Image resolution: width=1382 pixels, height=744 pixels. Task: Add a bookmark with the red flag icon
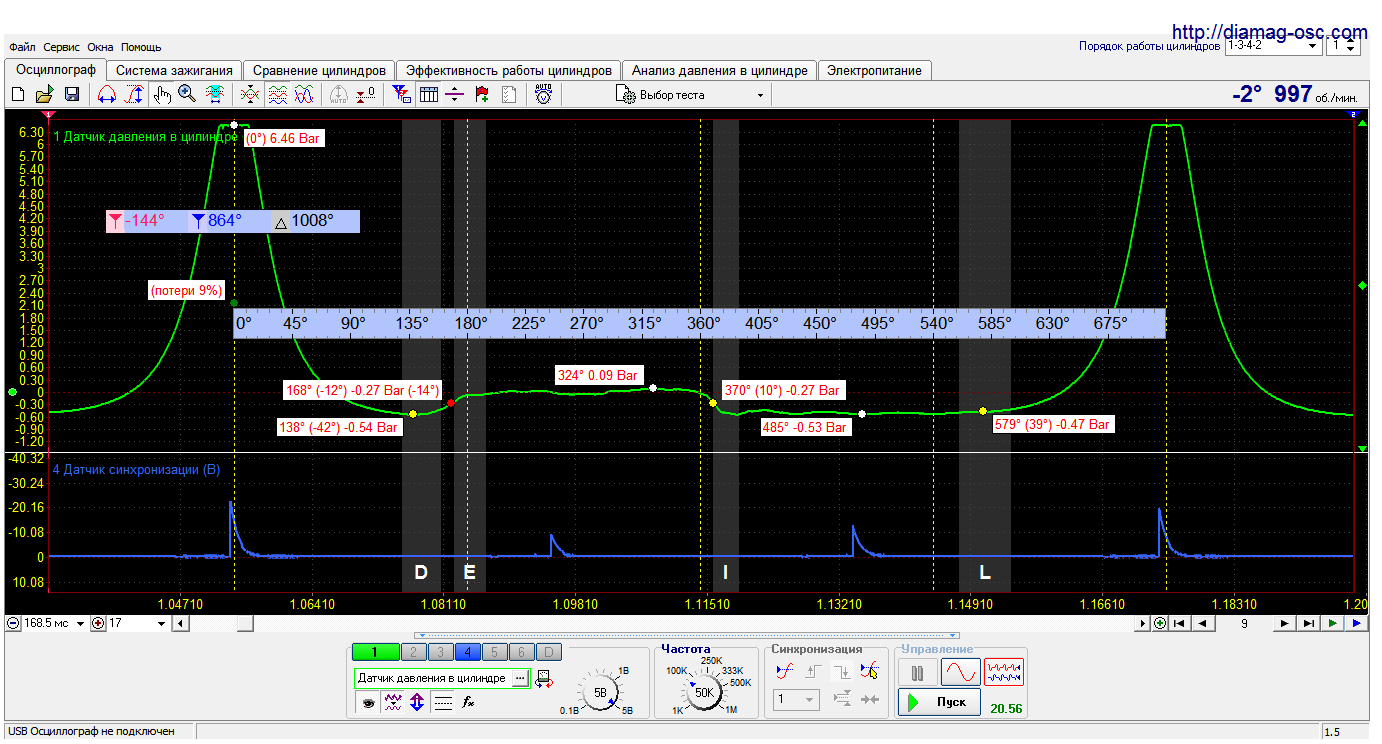pos(482,94)
